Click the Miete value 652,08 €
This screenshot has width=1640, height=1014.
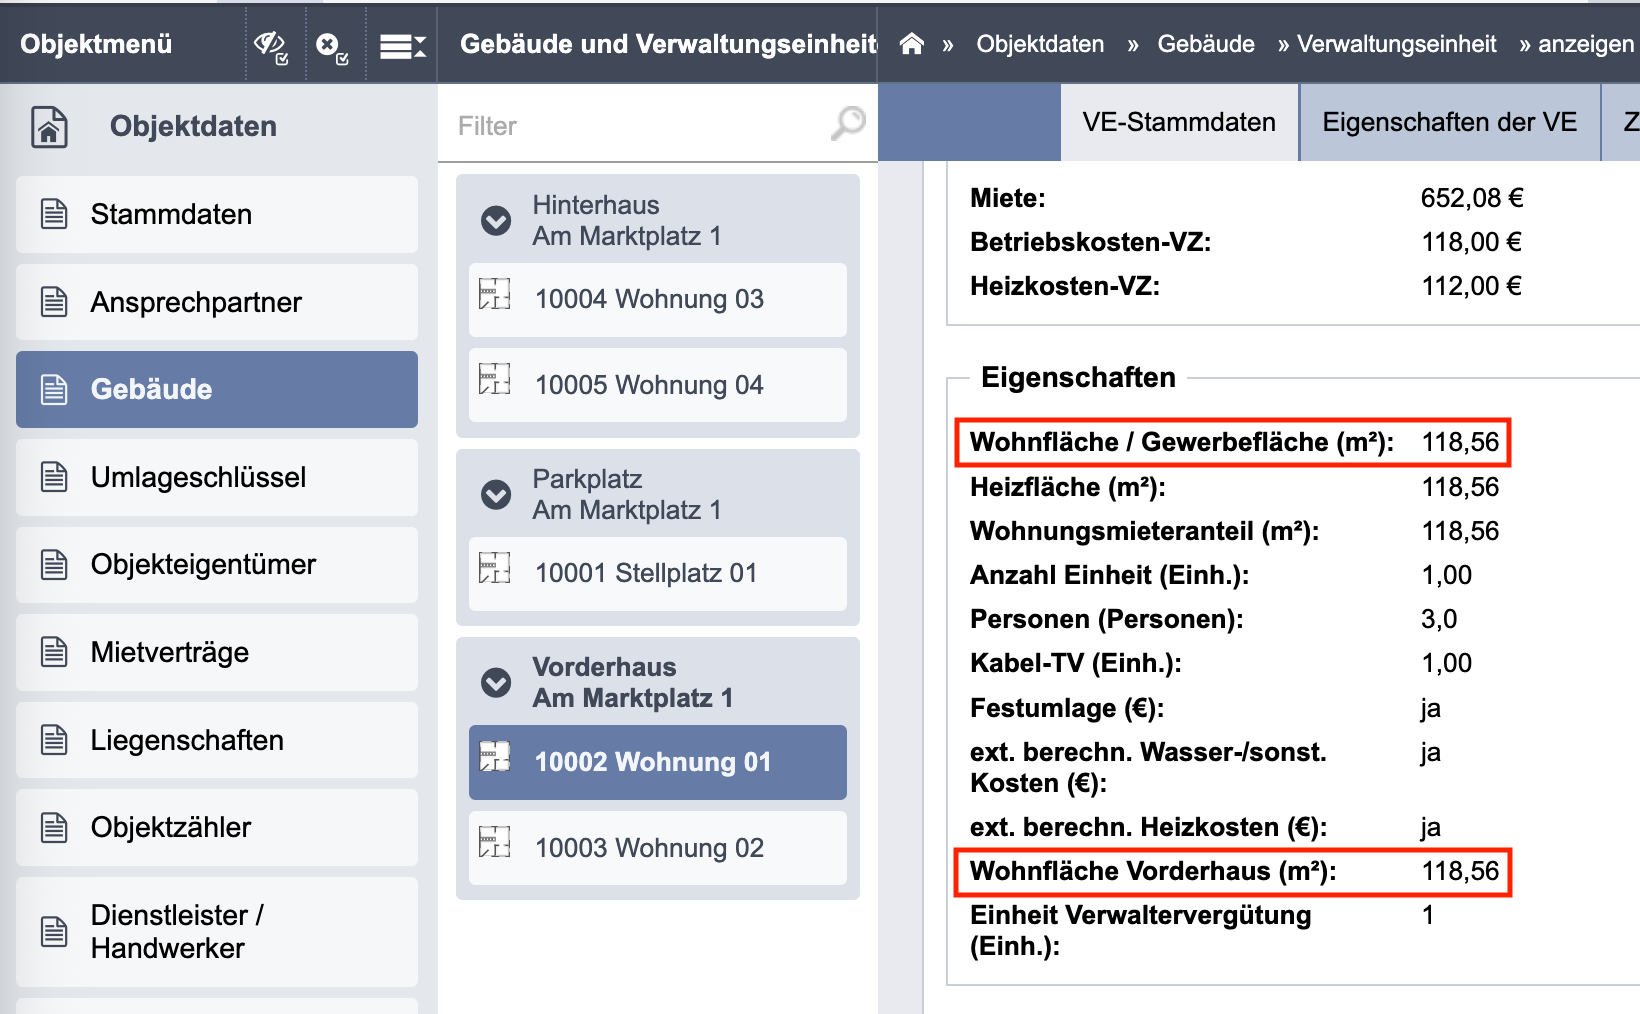pyautogui.click(x=1472, y=198)
